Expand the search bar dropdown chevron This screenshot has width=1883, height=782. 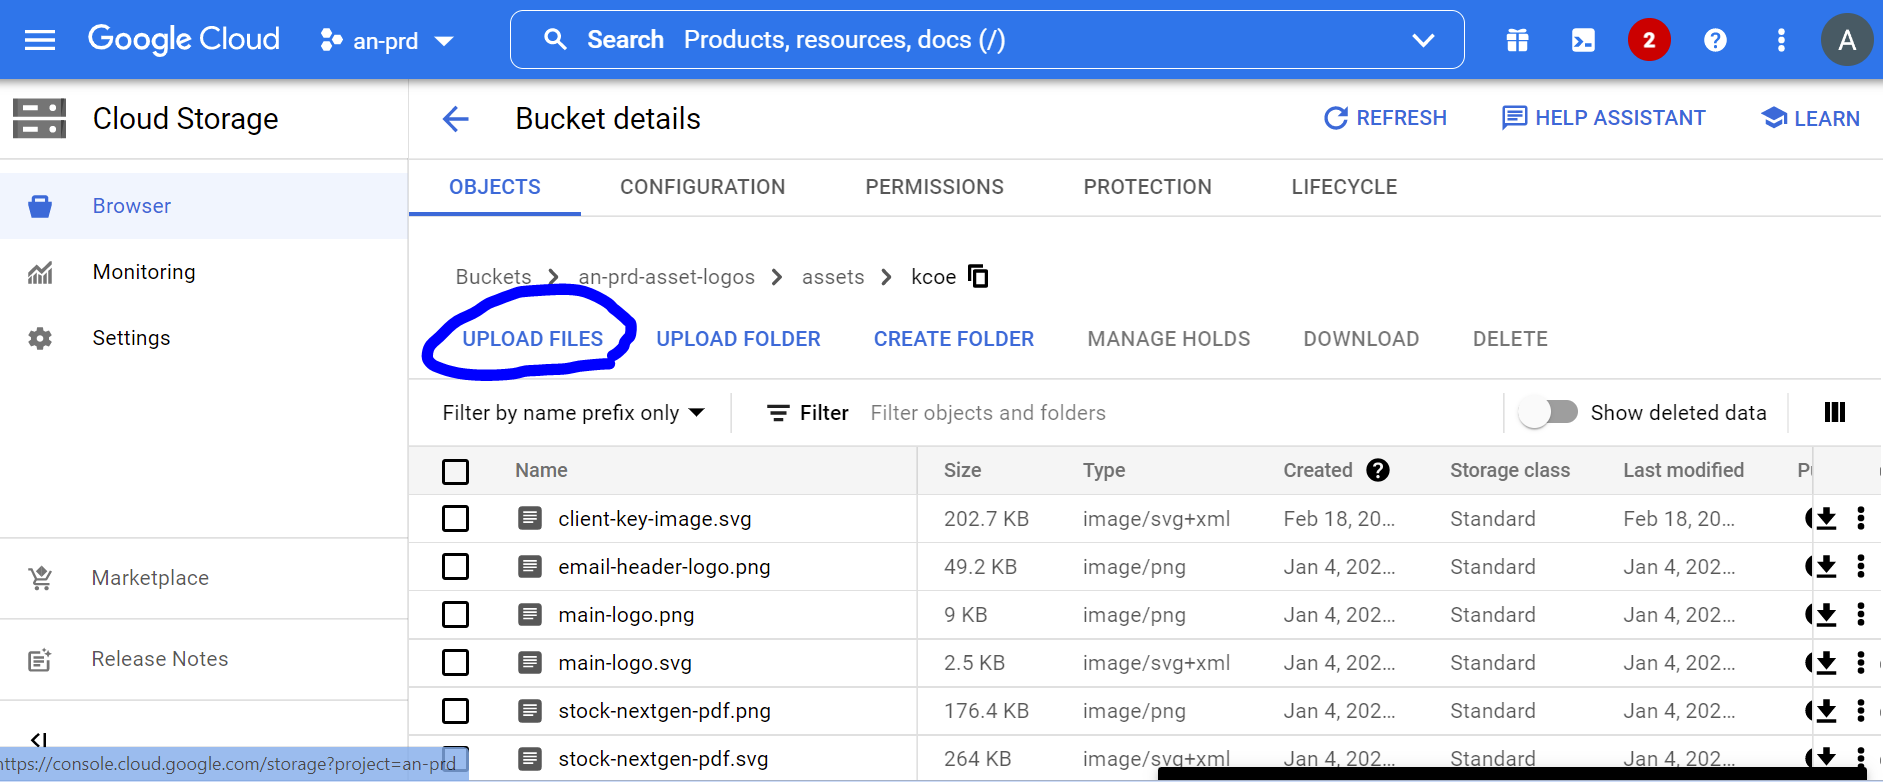point(1423,40)
